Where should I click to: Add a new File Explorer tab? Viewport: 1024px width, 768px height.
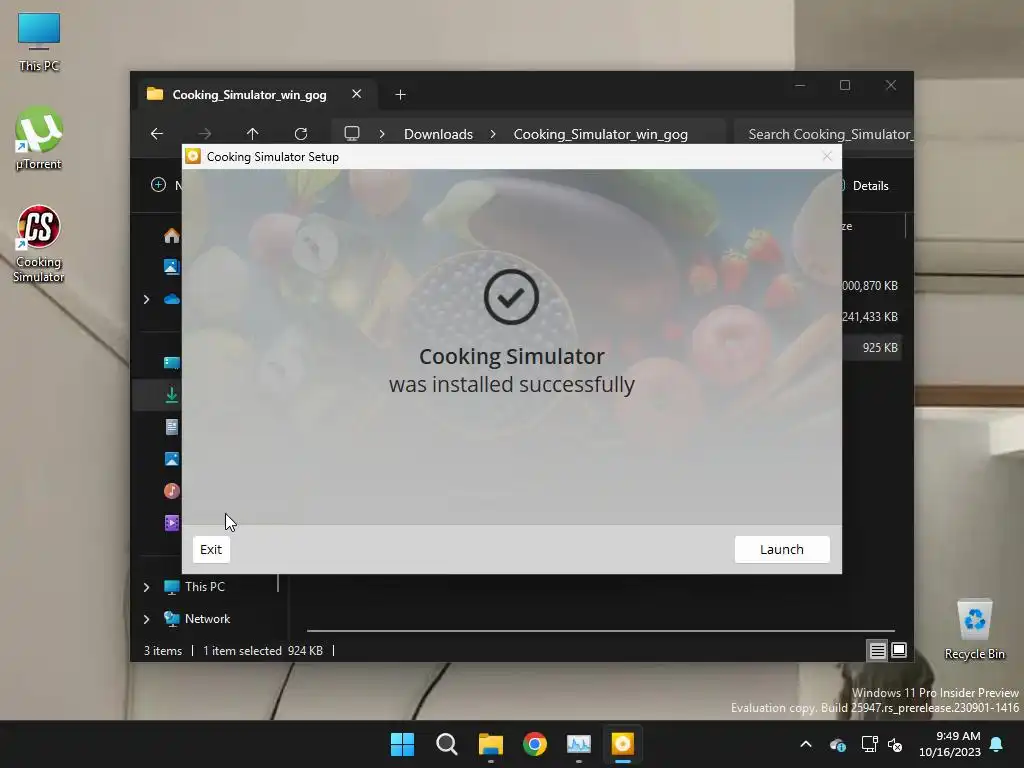(x=400, y=95)
